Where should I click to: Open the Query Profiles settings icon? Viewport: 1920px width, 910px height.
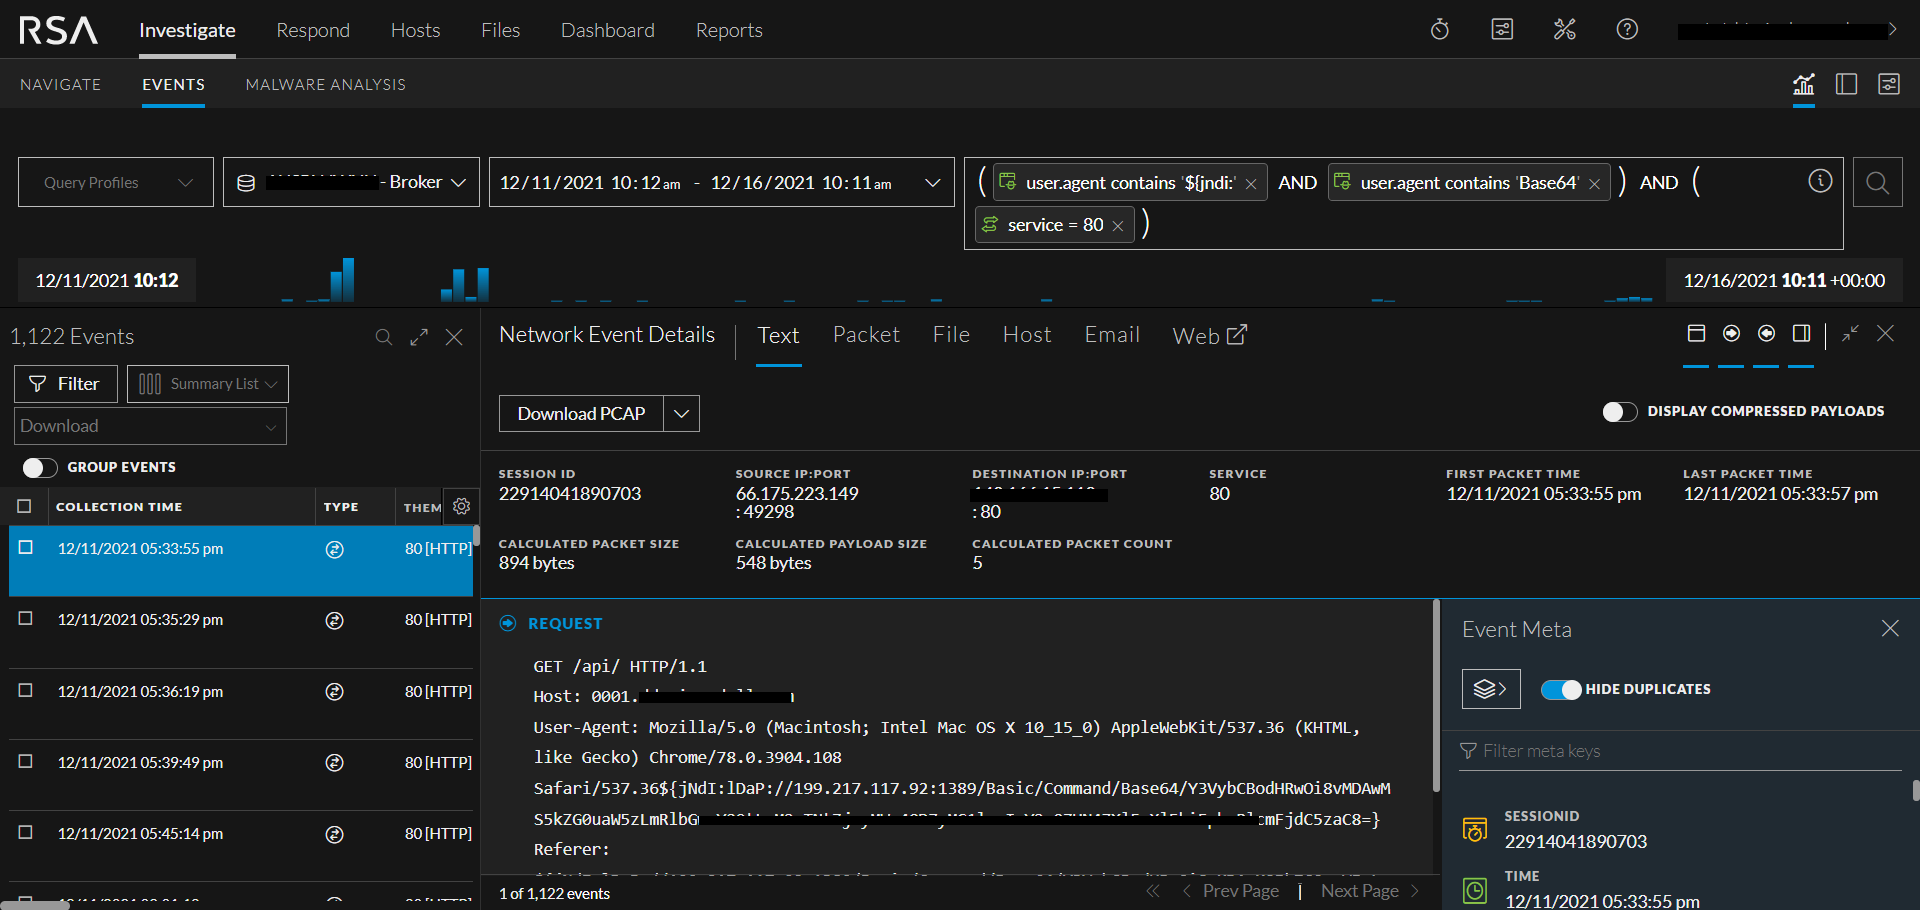185,182
